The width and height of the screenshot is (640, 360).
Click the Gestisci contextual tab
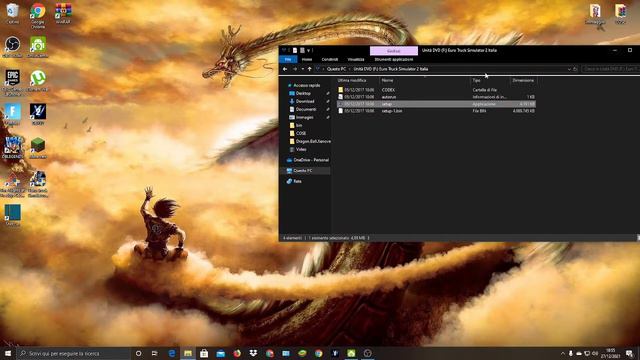[x=394, y=51]
